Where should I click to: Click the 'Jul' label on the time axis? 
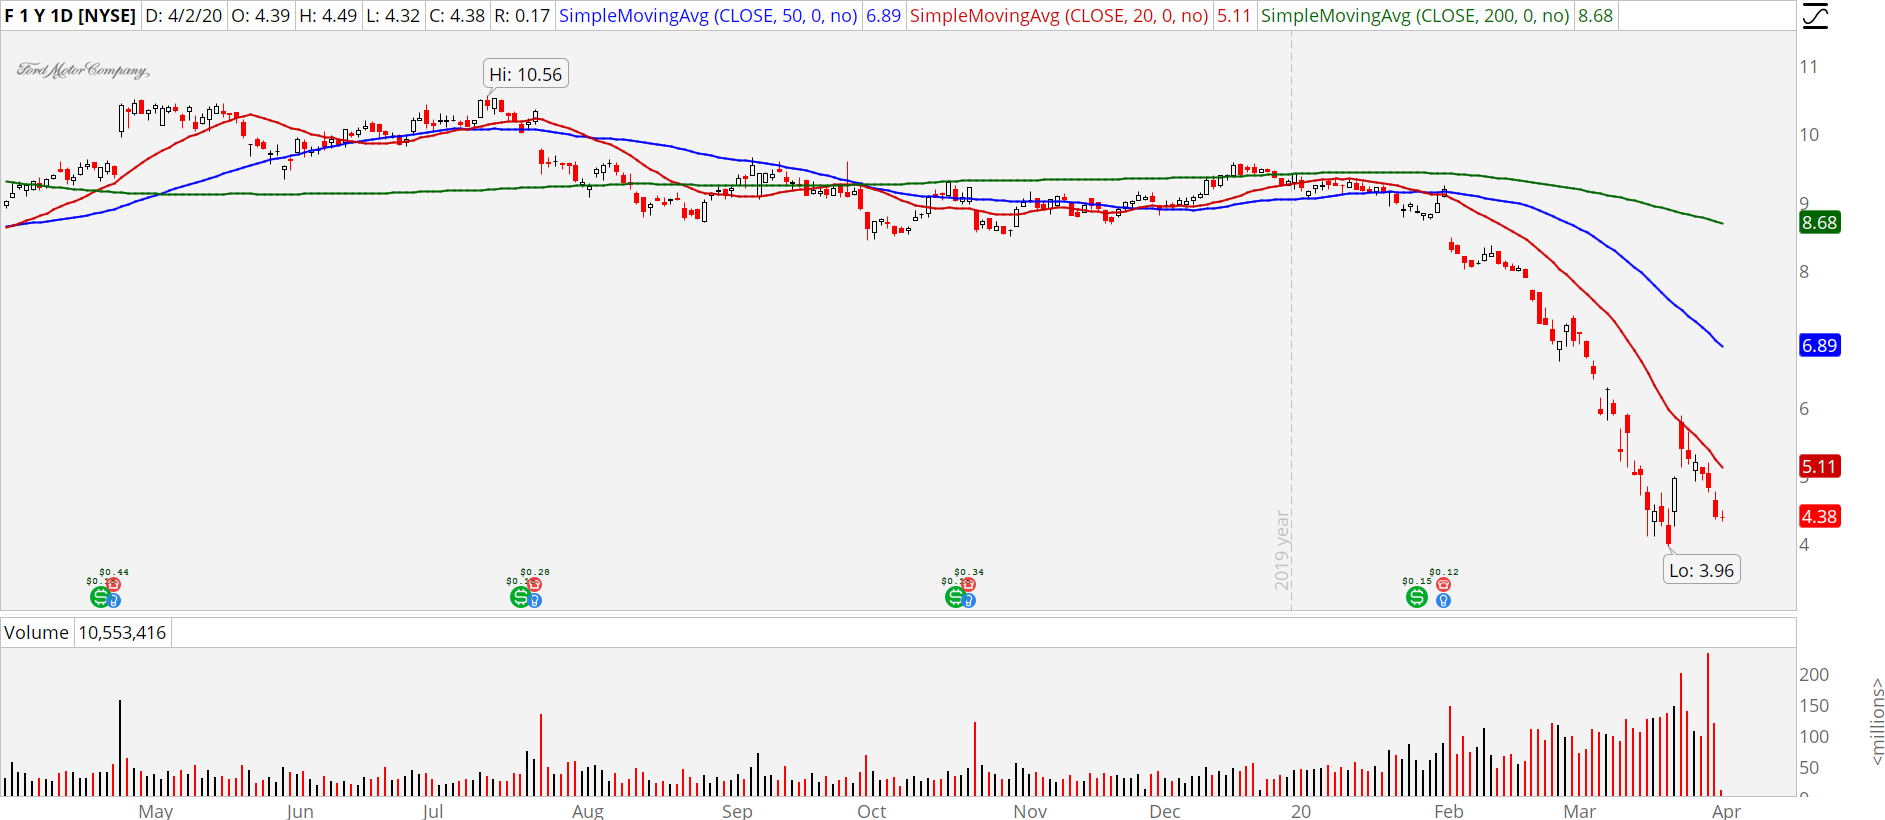(x=433, y=811)
